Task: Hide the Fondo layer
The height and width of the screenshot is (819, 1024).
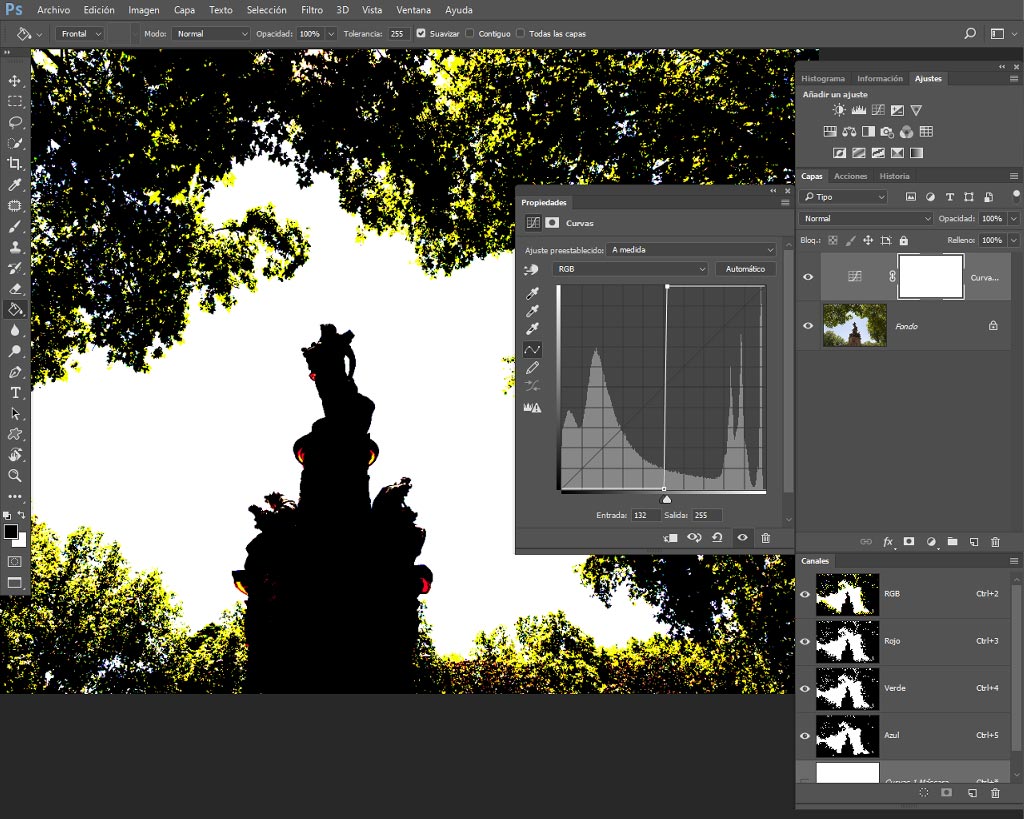Action: 808,325
